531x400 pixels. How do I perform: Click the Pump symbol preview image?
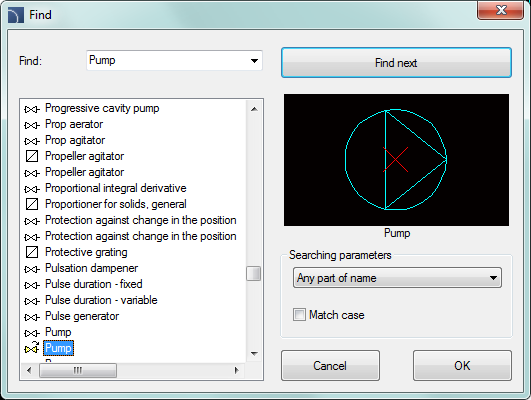[x=396, y=160]
